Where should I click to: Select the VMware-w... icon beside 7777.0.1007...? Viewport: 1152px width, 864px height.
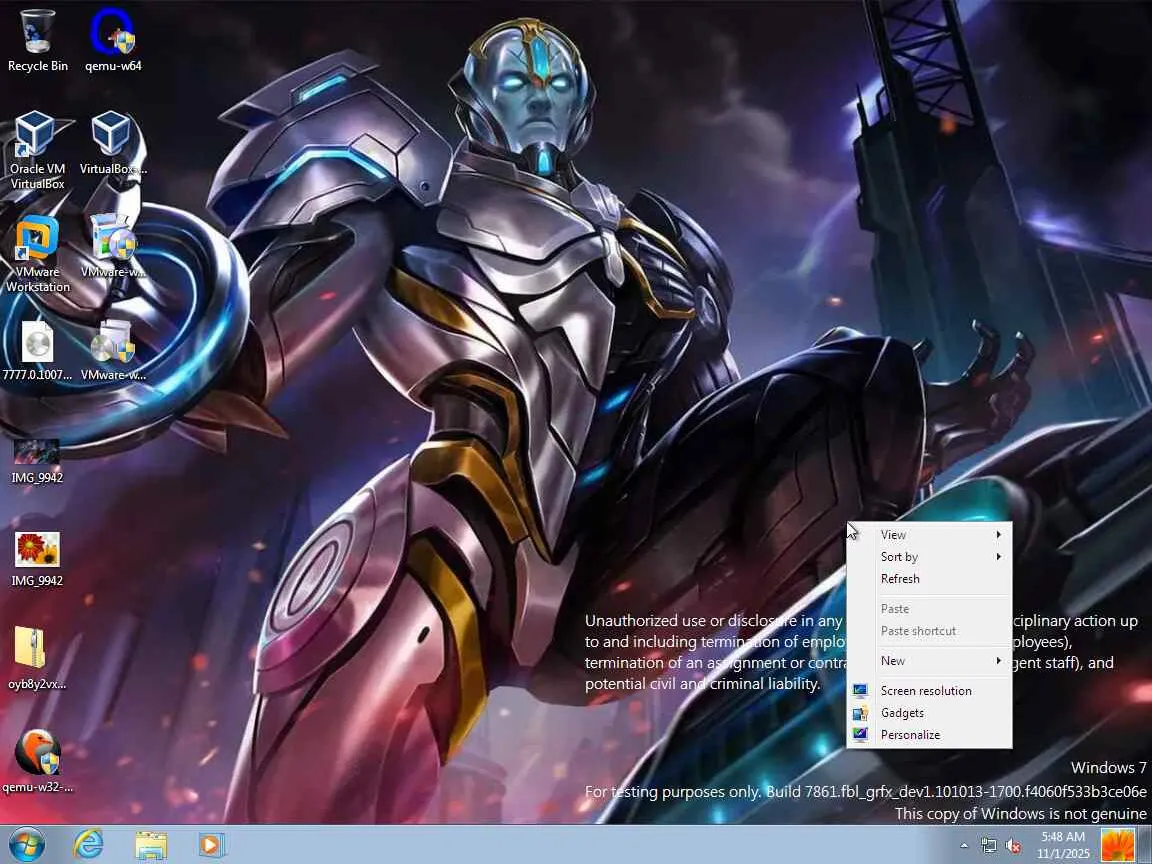pyautogui.click(x=113, y=350)
